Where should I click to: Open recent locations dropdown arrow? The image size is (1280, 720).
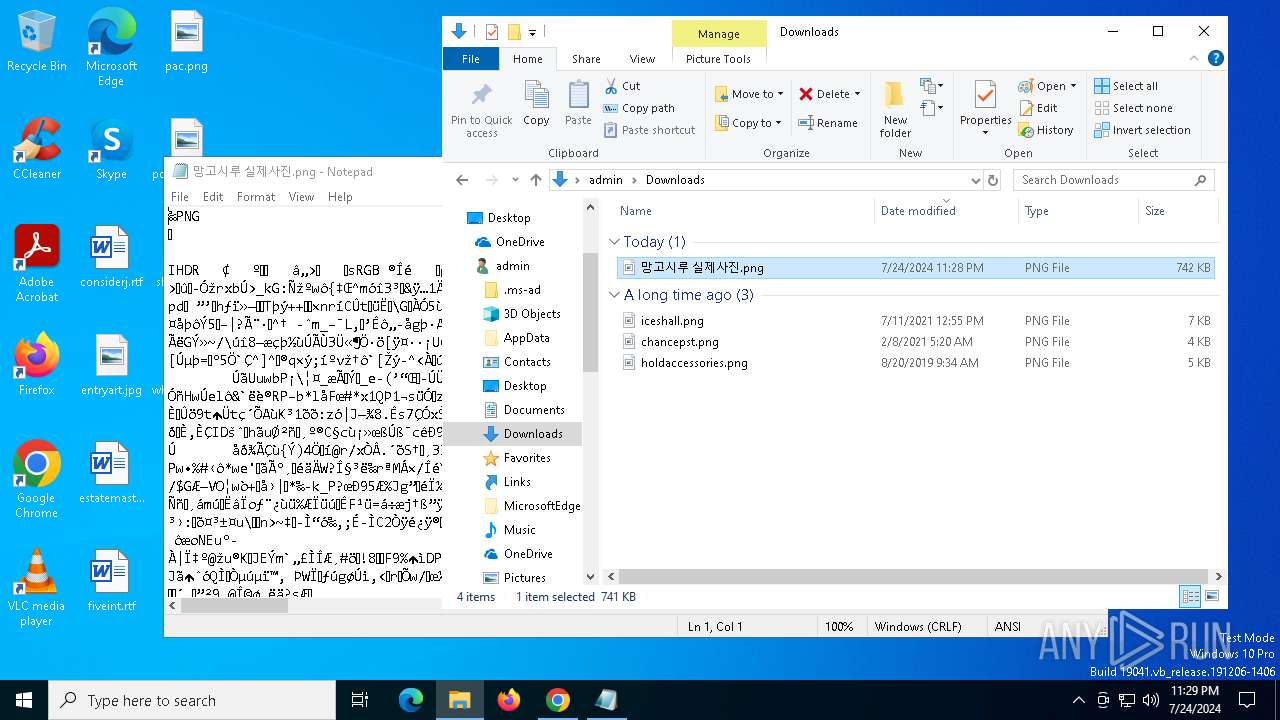tap(516, 180)
